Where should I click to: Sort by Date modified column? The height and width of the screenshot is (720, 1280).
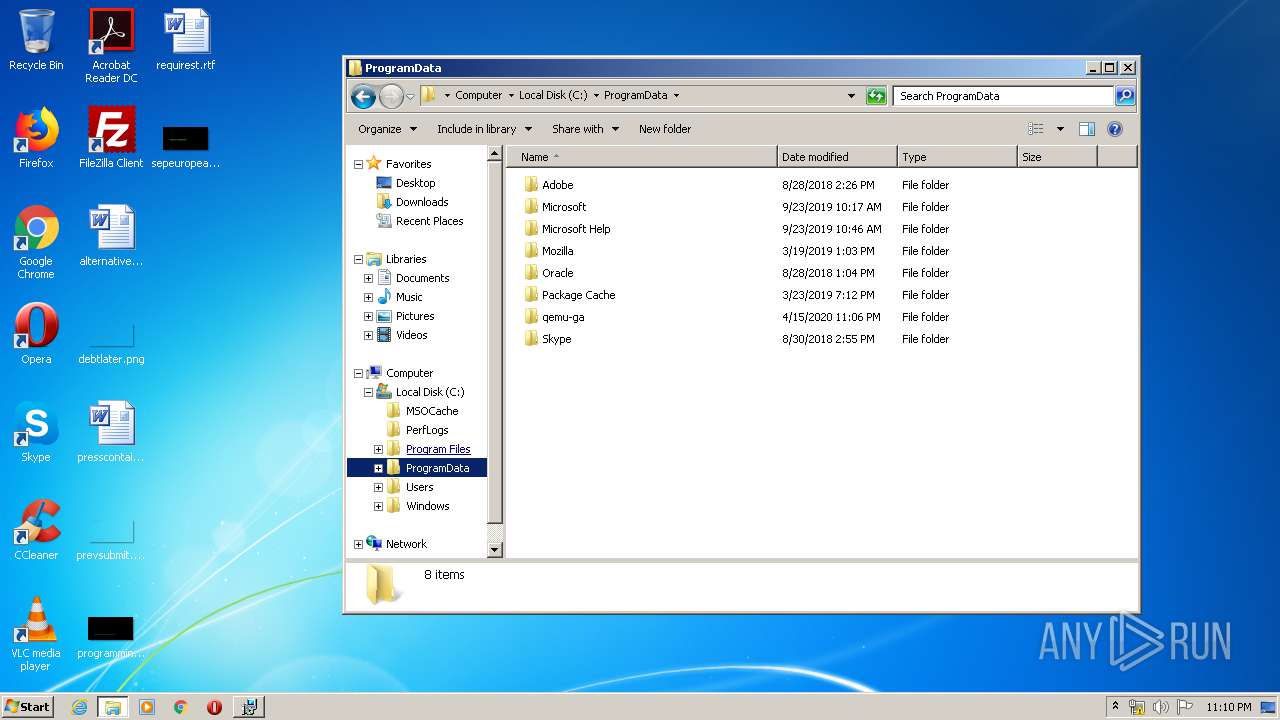click(837, 157)
